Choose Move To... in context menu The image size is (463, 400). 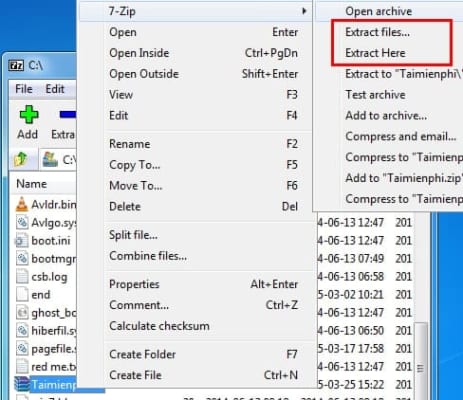click(x=204, y=185)
